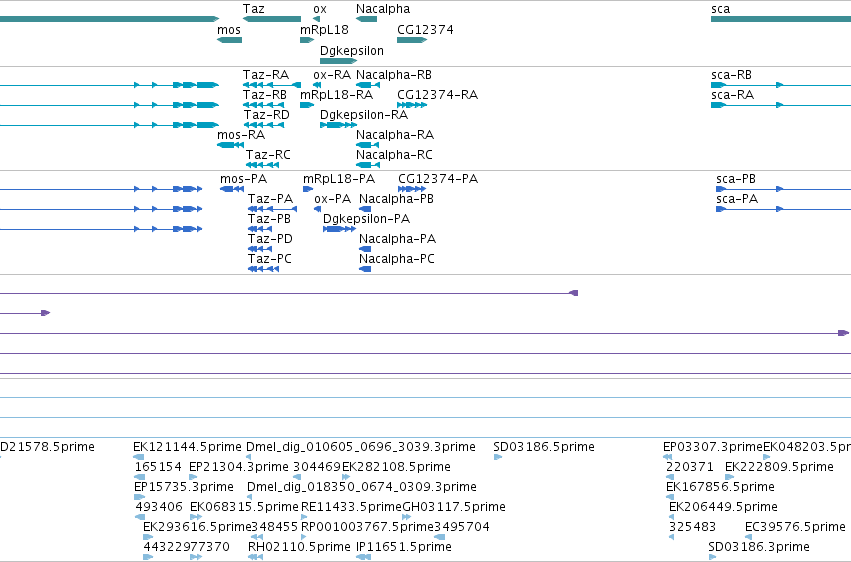Click the Taz-PD protein label
Viewport: 851px width, 562px height.
270,239
